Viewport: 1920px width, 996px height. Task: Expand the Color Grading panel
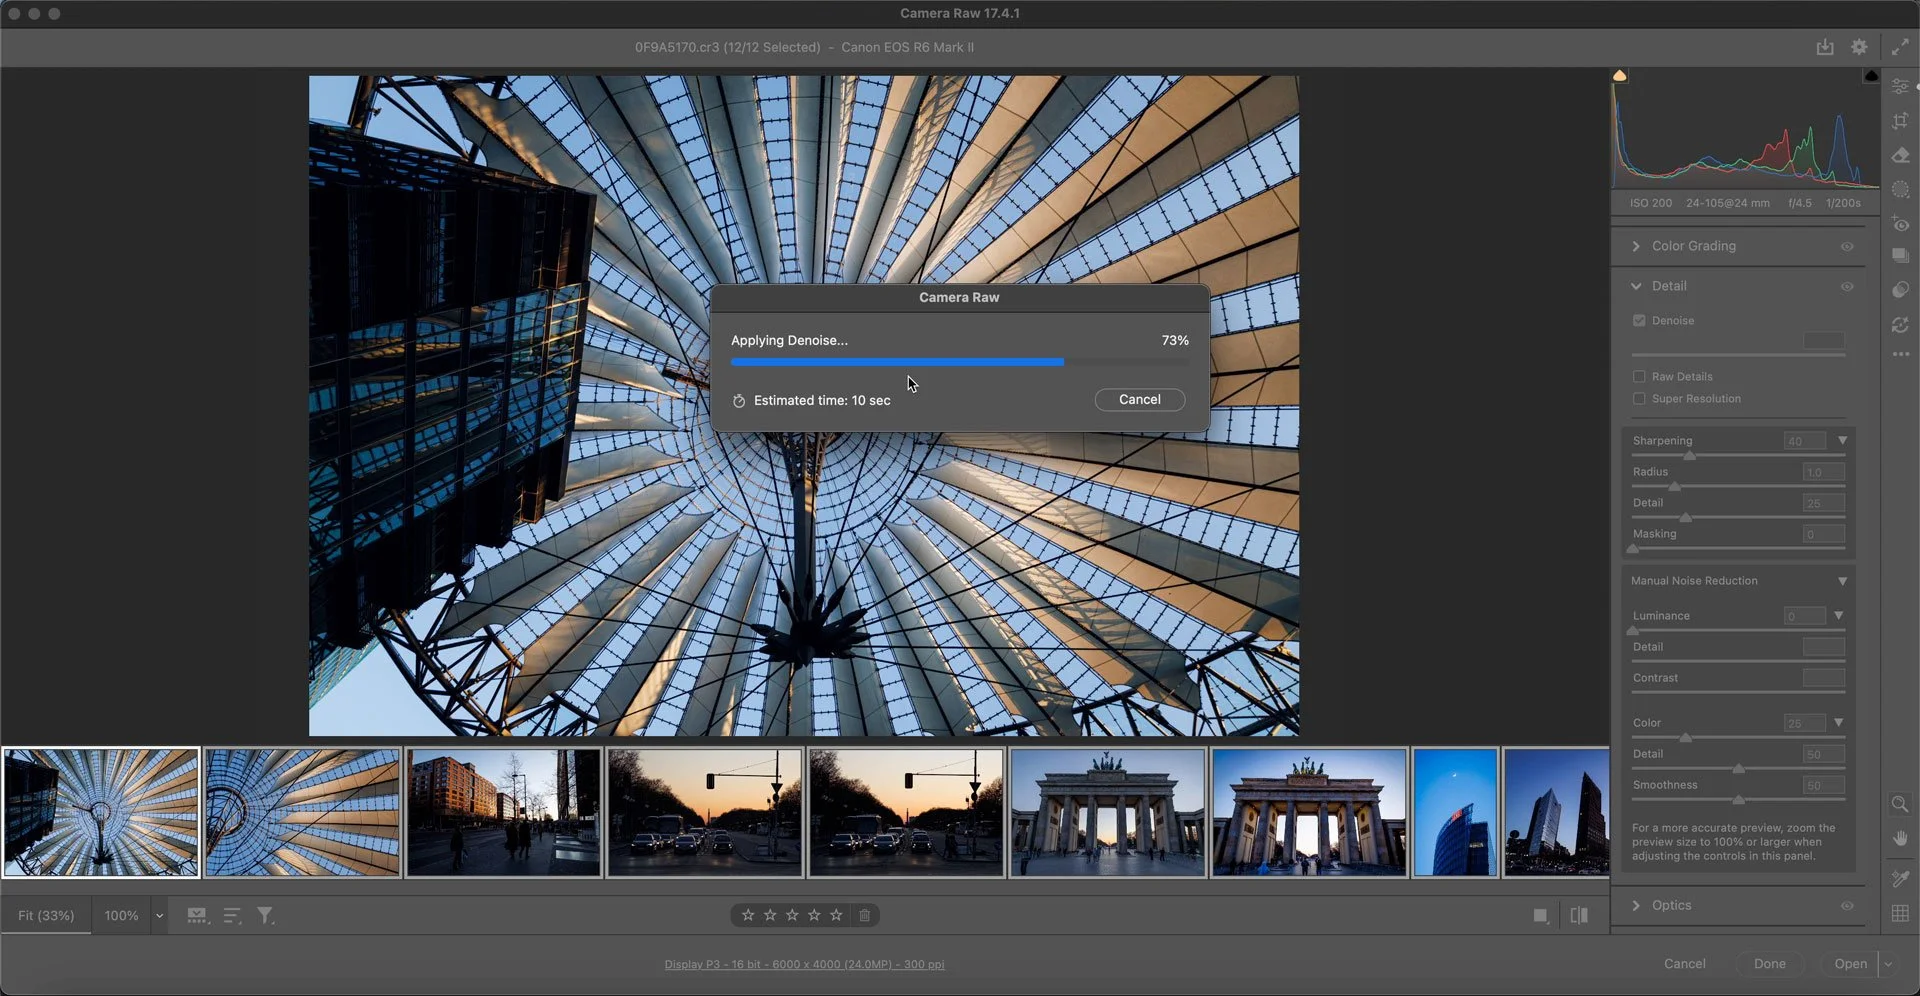(x=1636, y=246)
